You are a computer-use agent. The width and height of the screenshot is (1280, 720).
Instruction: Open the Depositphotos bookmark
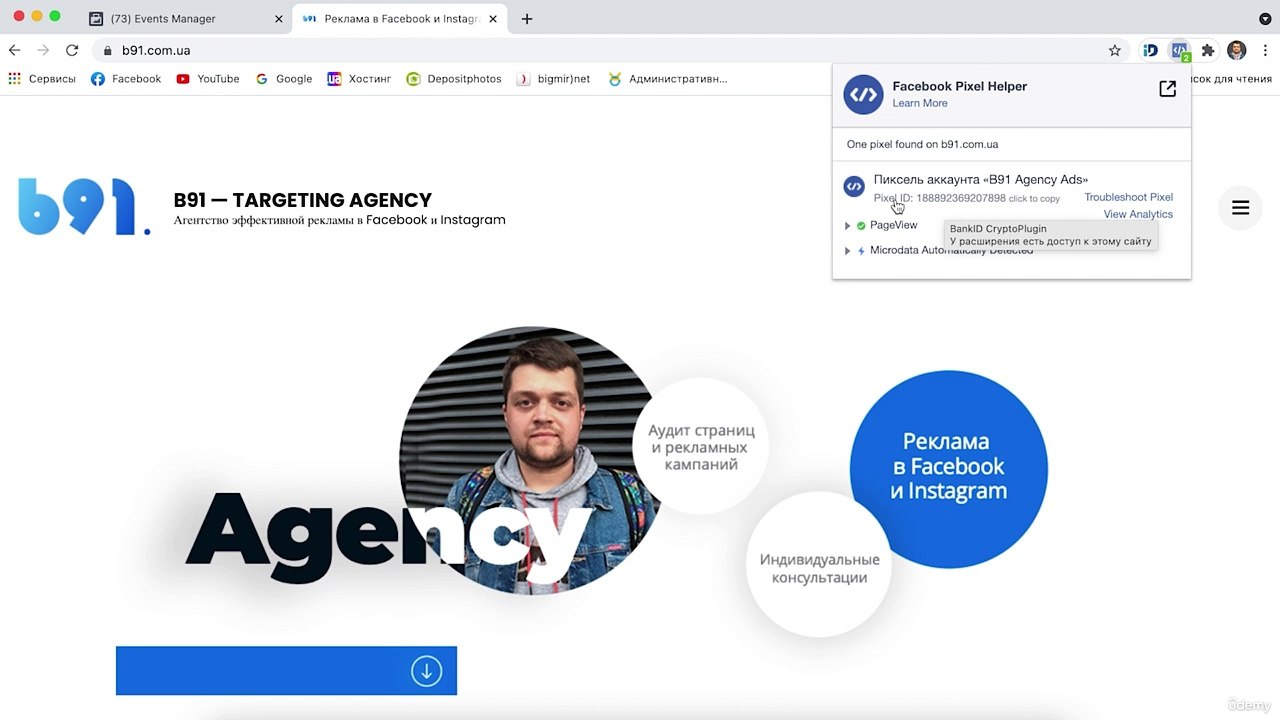[454, 79]
